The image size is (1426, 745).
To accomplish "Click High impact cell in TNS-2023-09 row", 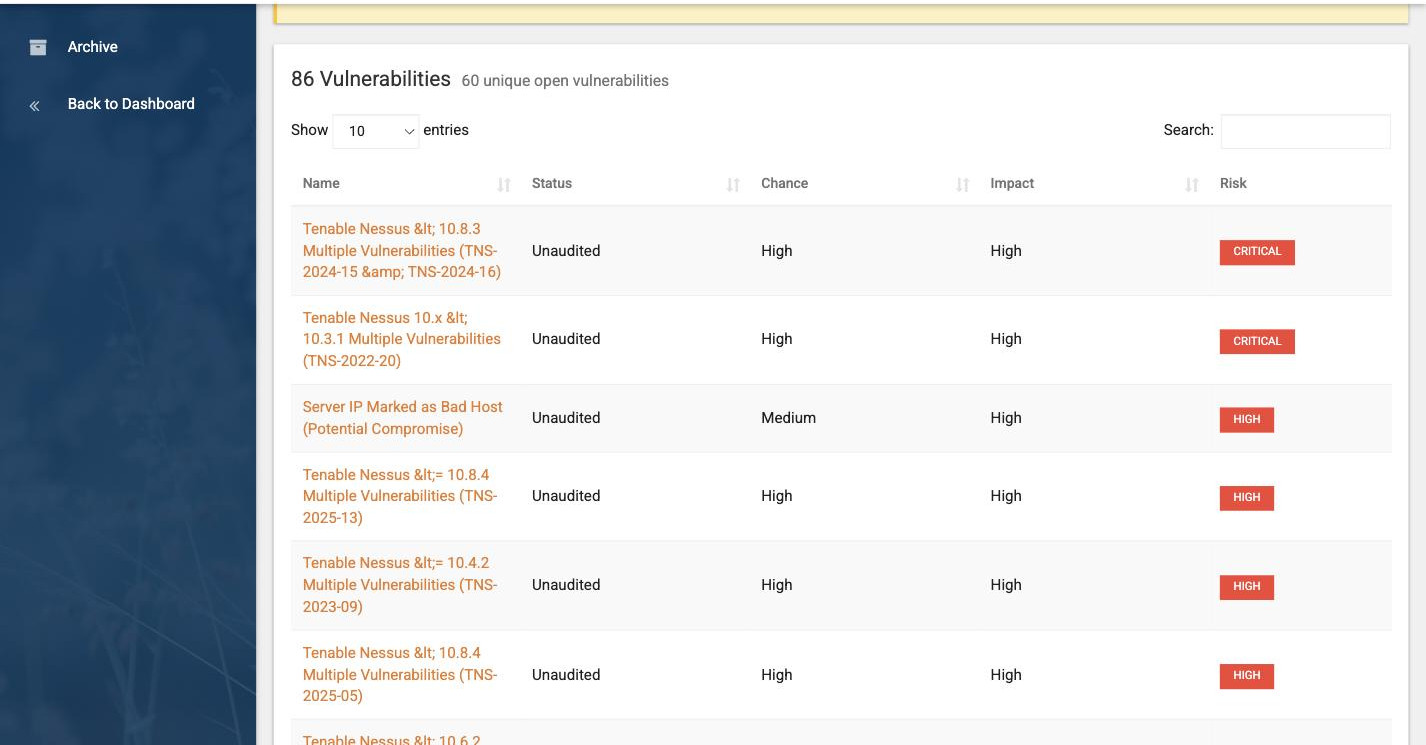I will (x=1006, y=585).
